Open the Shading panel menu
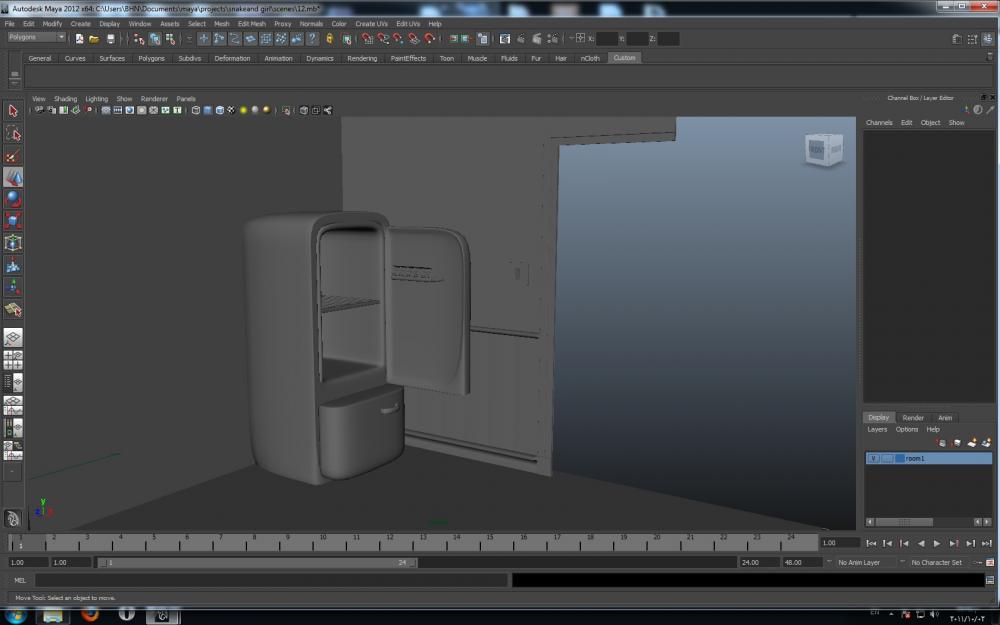The height and width of the screenshot is (625, 1000). pos(65,99)
